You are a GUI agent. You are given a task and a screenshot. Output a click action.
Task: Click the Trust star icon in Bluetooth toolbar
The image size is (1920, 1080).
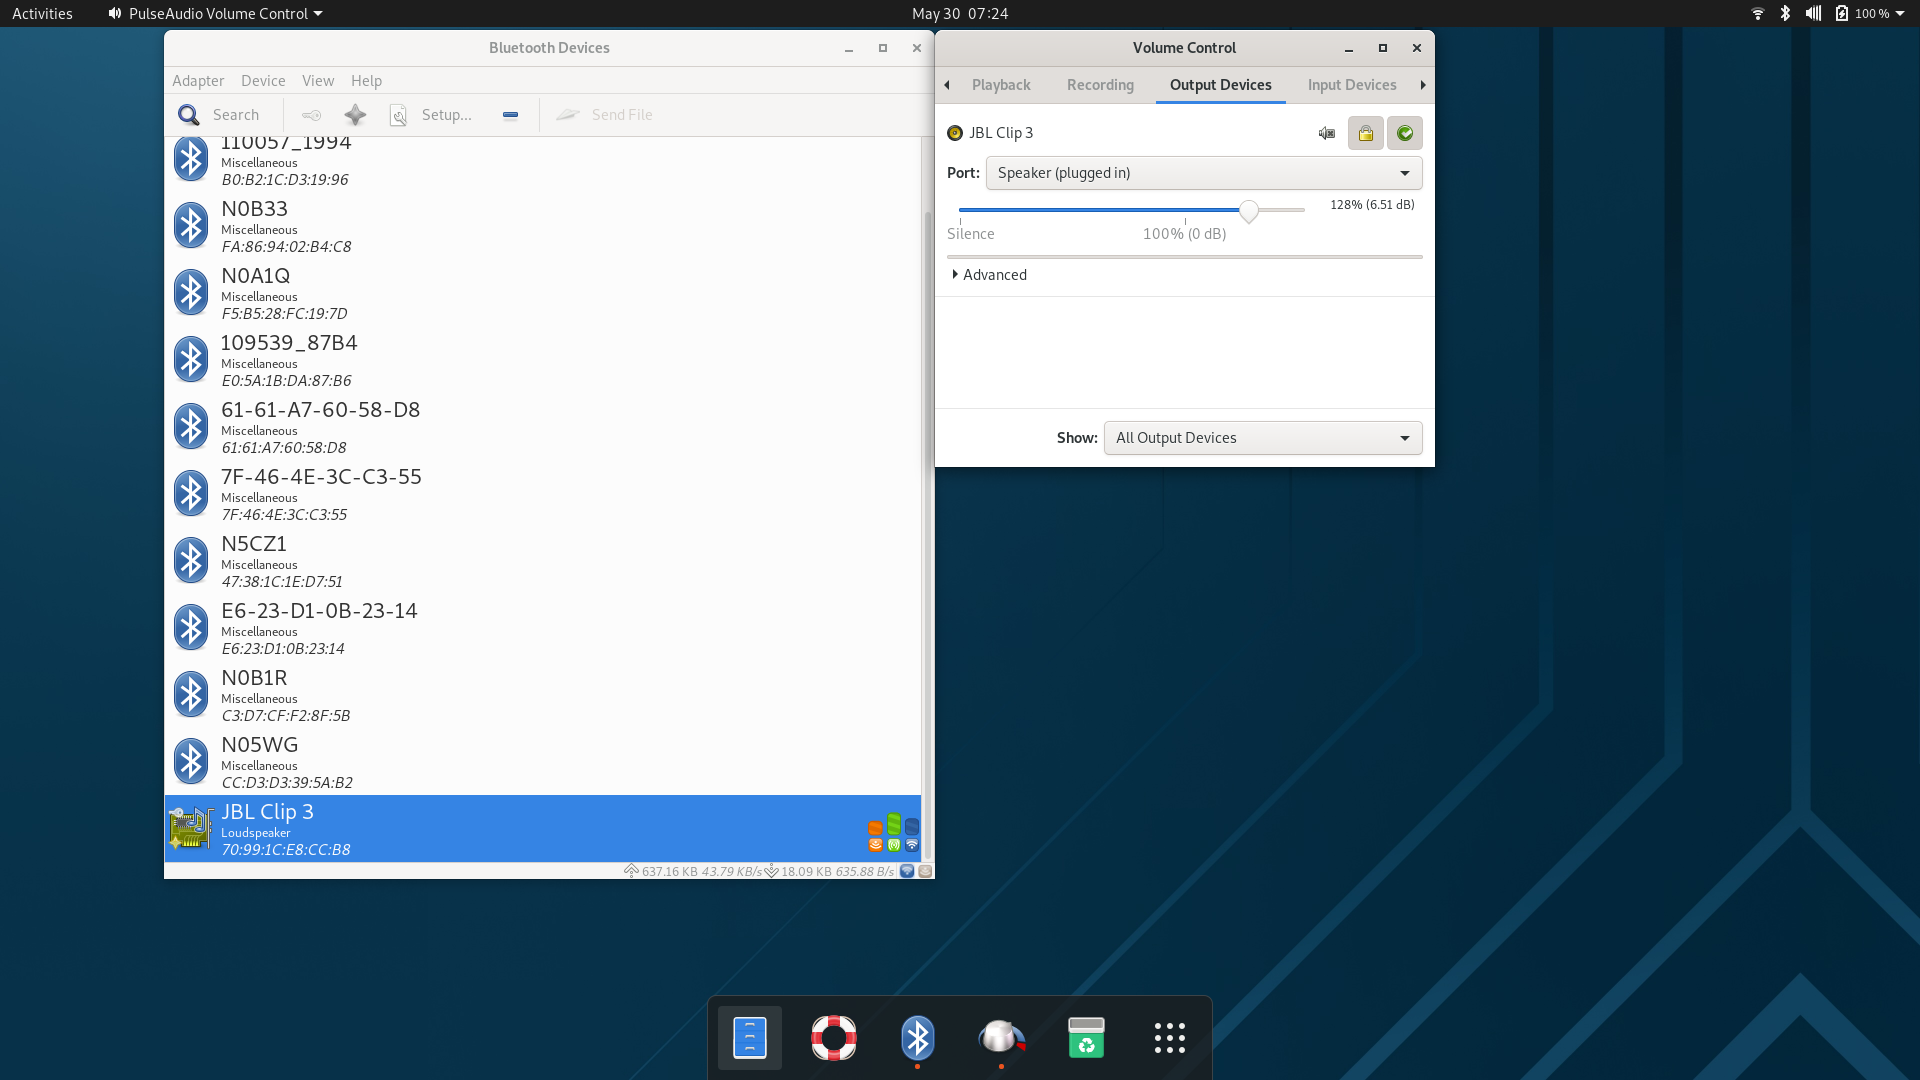355,115
